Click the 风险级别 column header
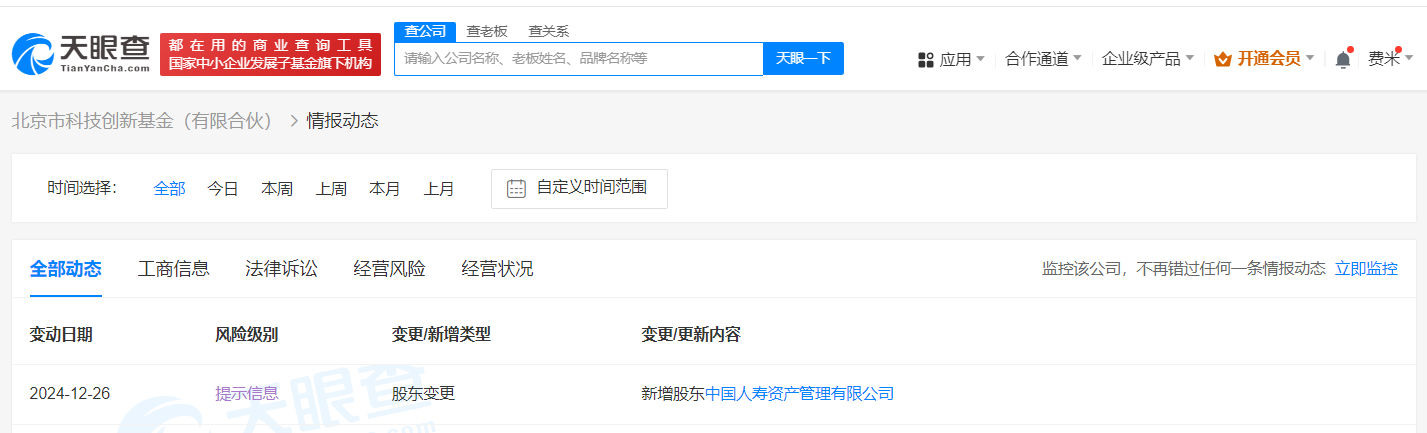The width and height of the screenshot is (1427, 433). [x=246, y=334]
